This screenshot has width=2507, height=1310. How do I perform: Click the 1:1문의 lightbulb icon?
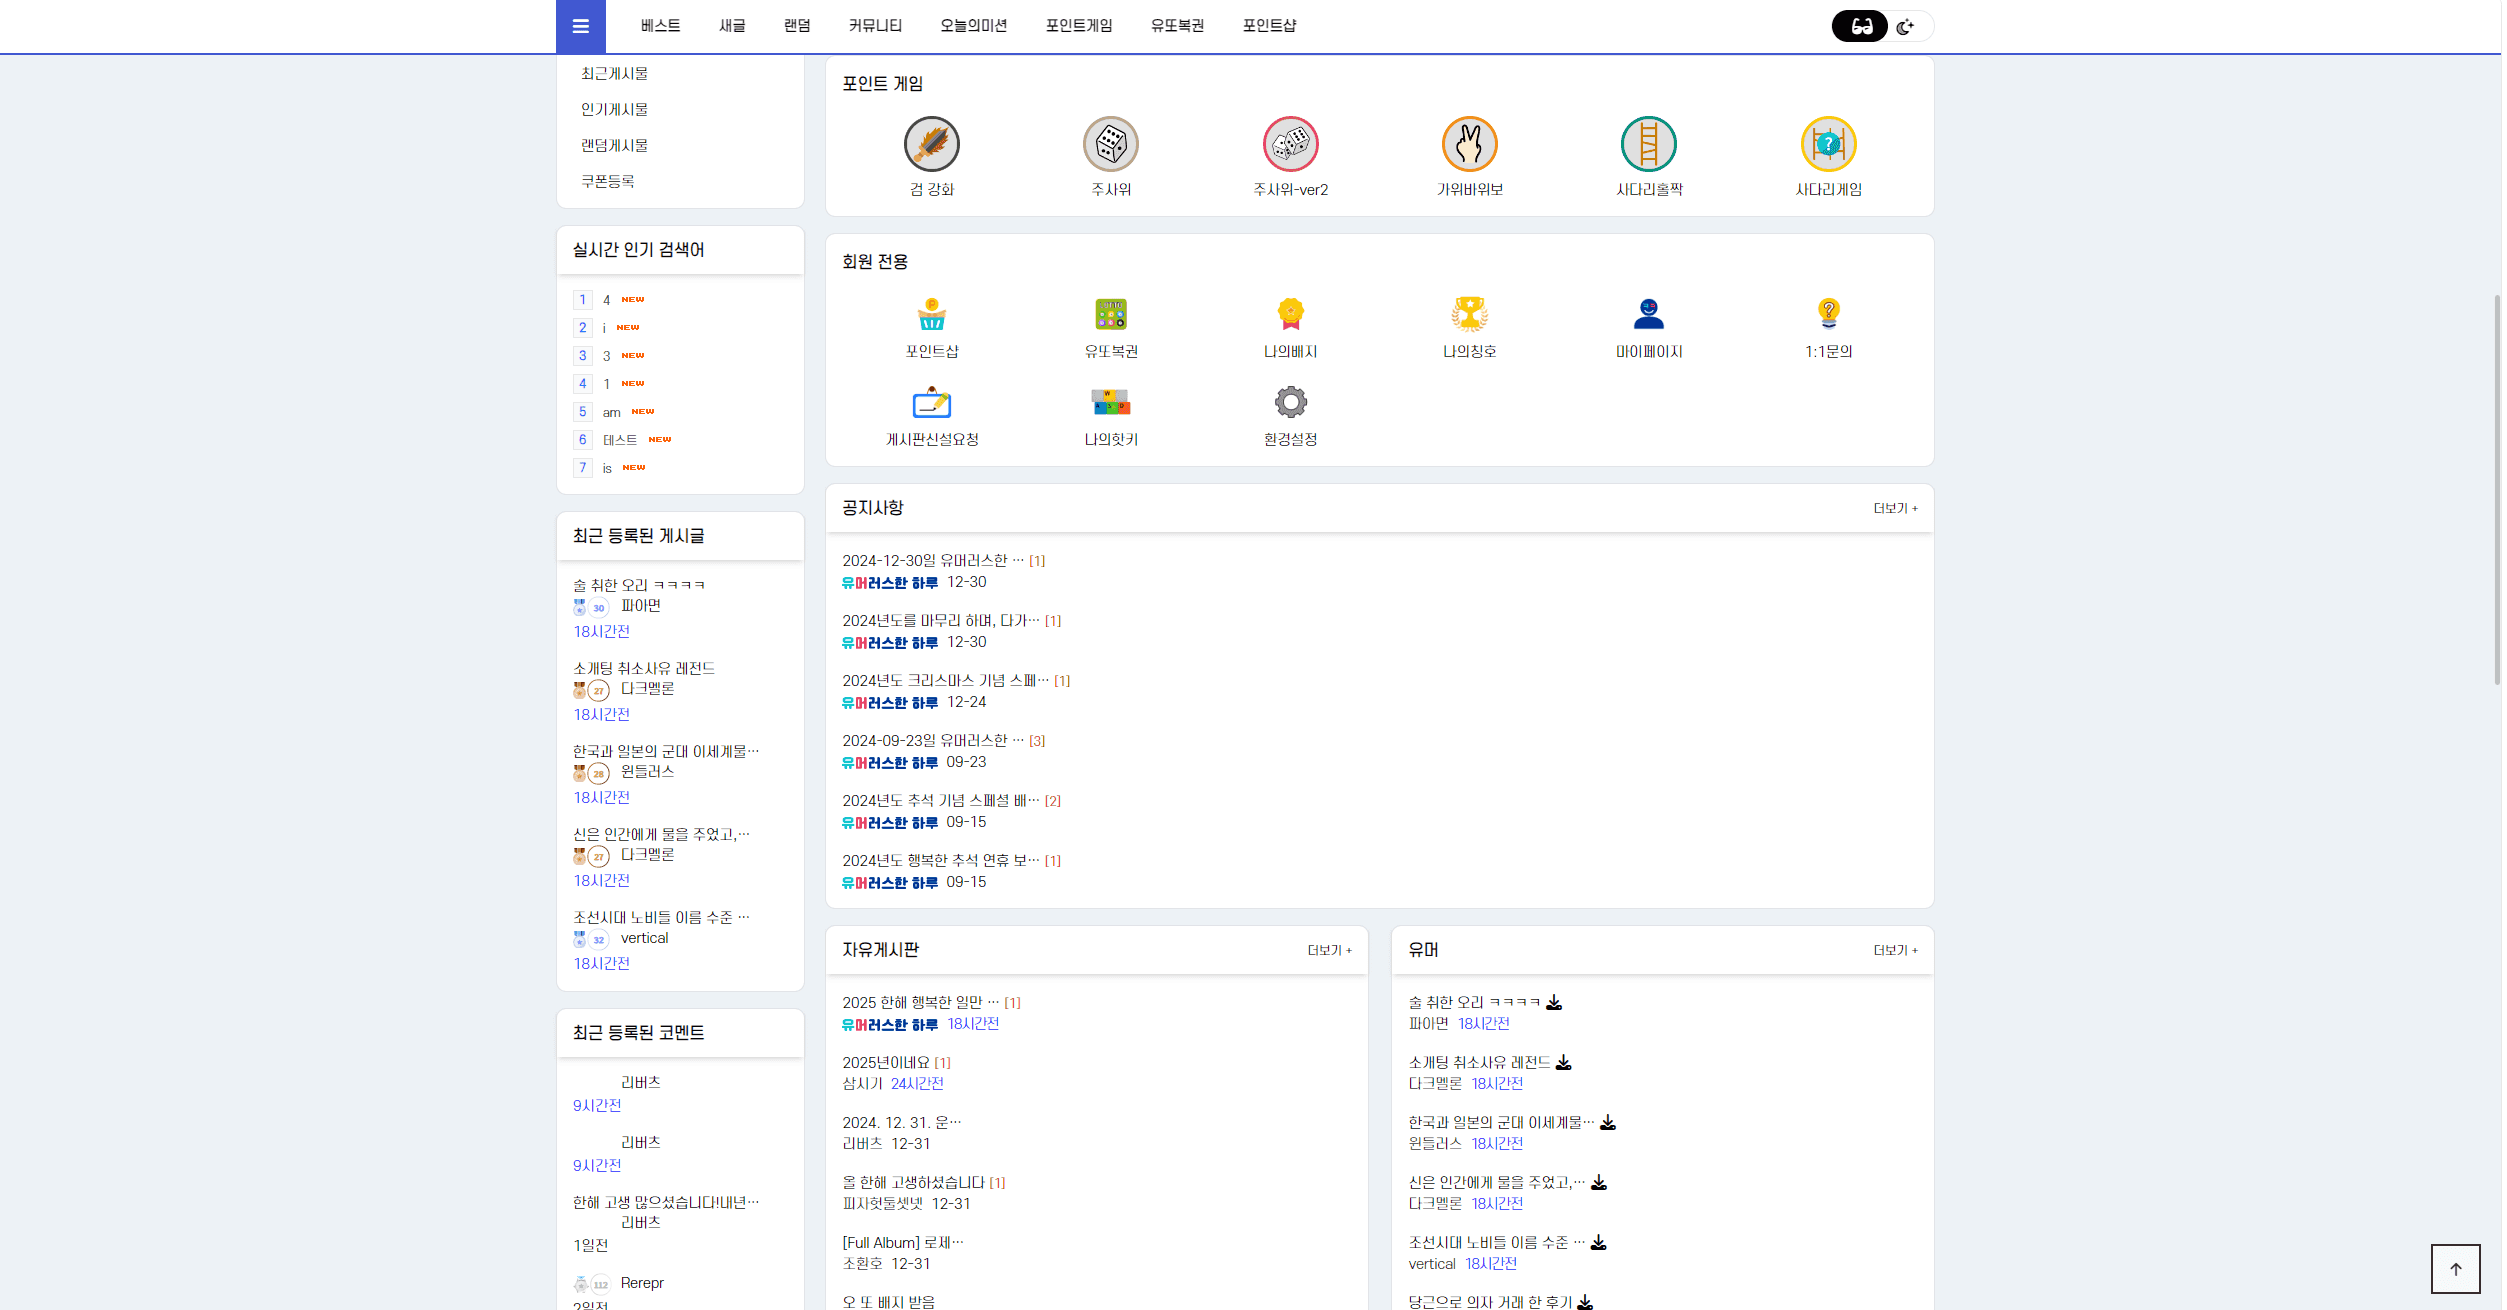[1827, 315]
